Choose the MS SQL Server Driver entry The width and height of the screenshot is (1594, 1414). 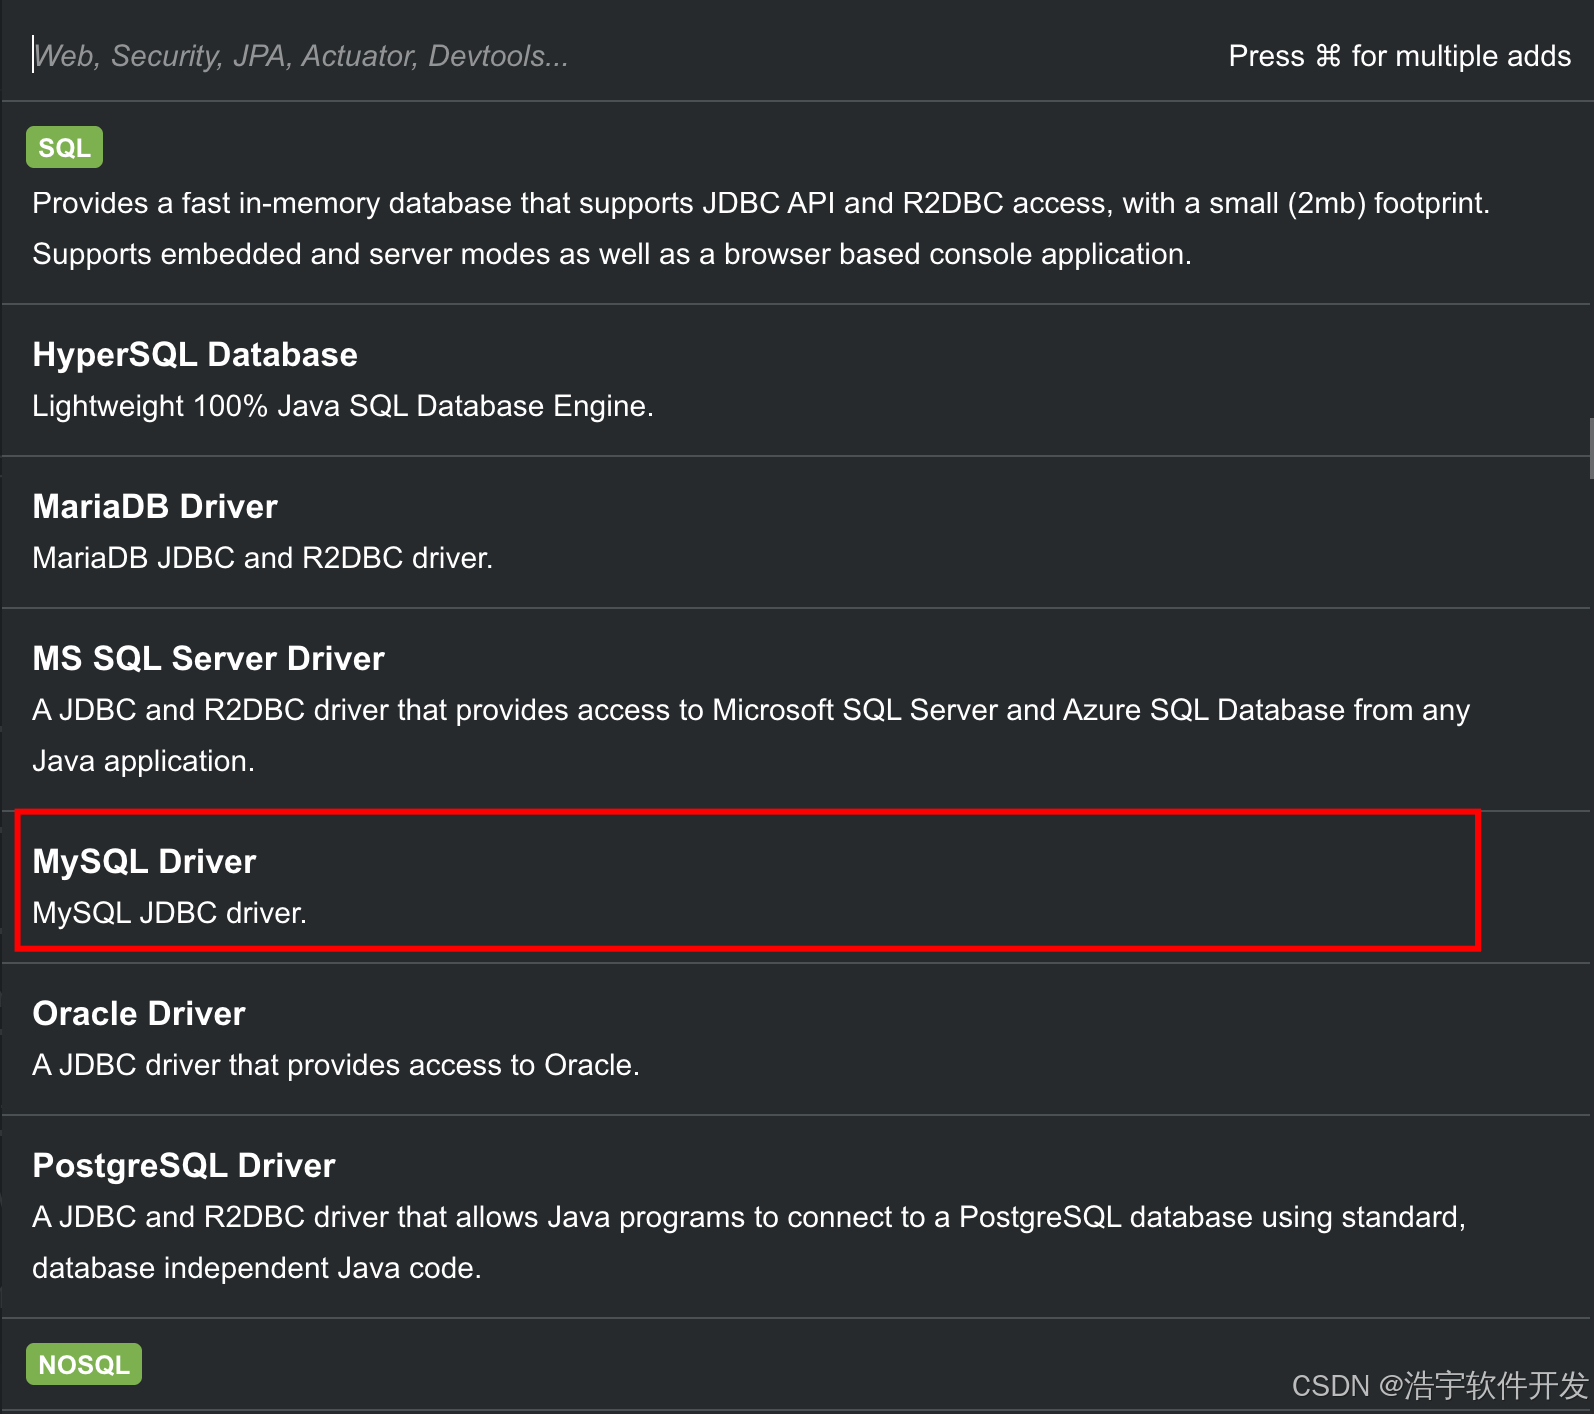coord(796,709)
